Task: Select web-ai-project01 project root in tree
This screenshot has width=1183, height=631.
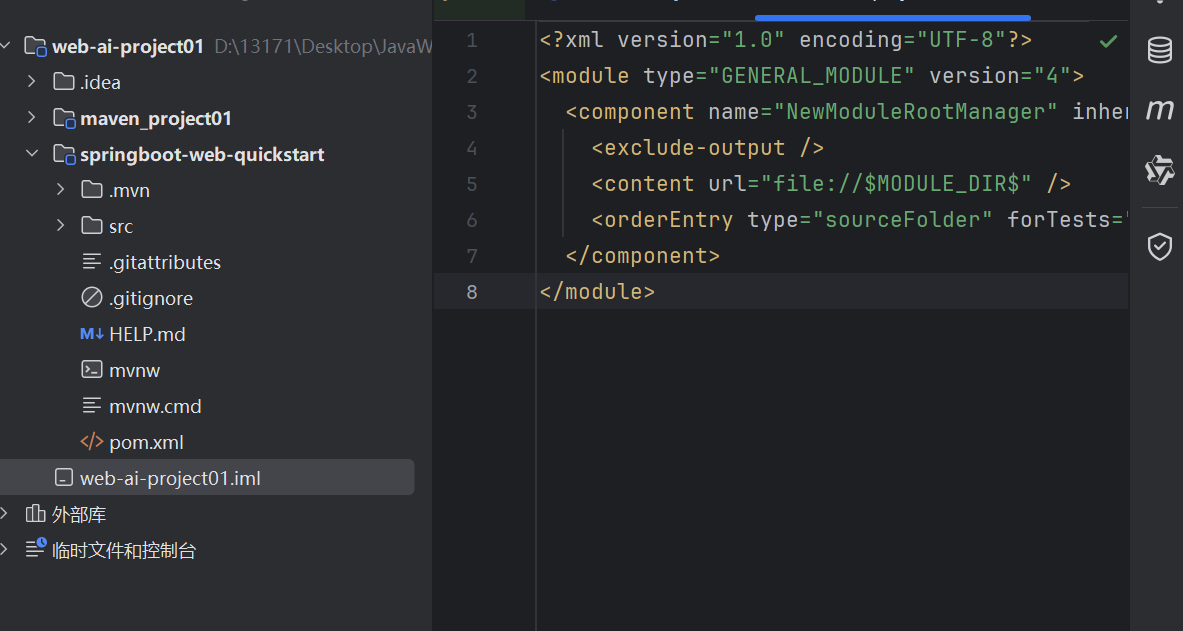Action: point(128,47)
